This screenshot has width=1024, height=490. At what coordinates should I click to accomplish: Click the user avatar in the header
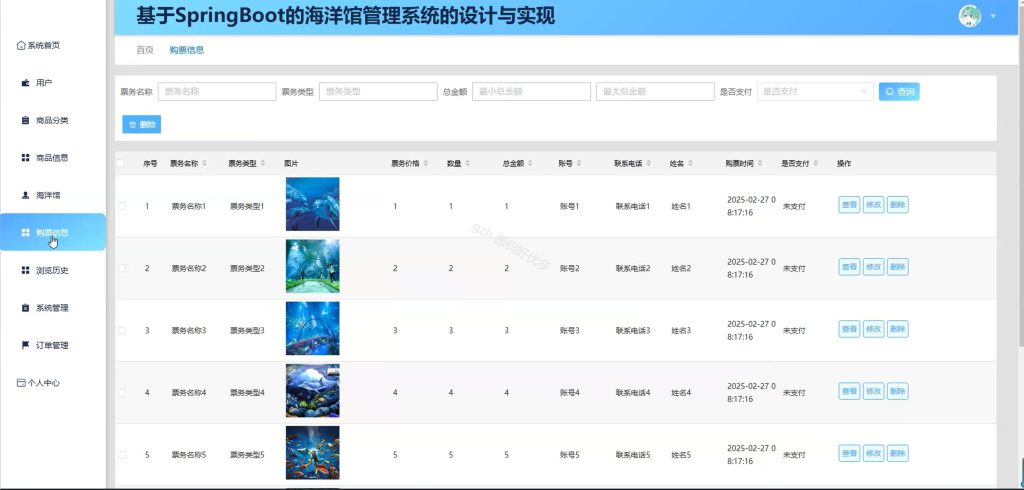point(970,16)
